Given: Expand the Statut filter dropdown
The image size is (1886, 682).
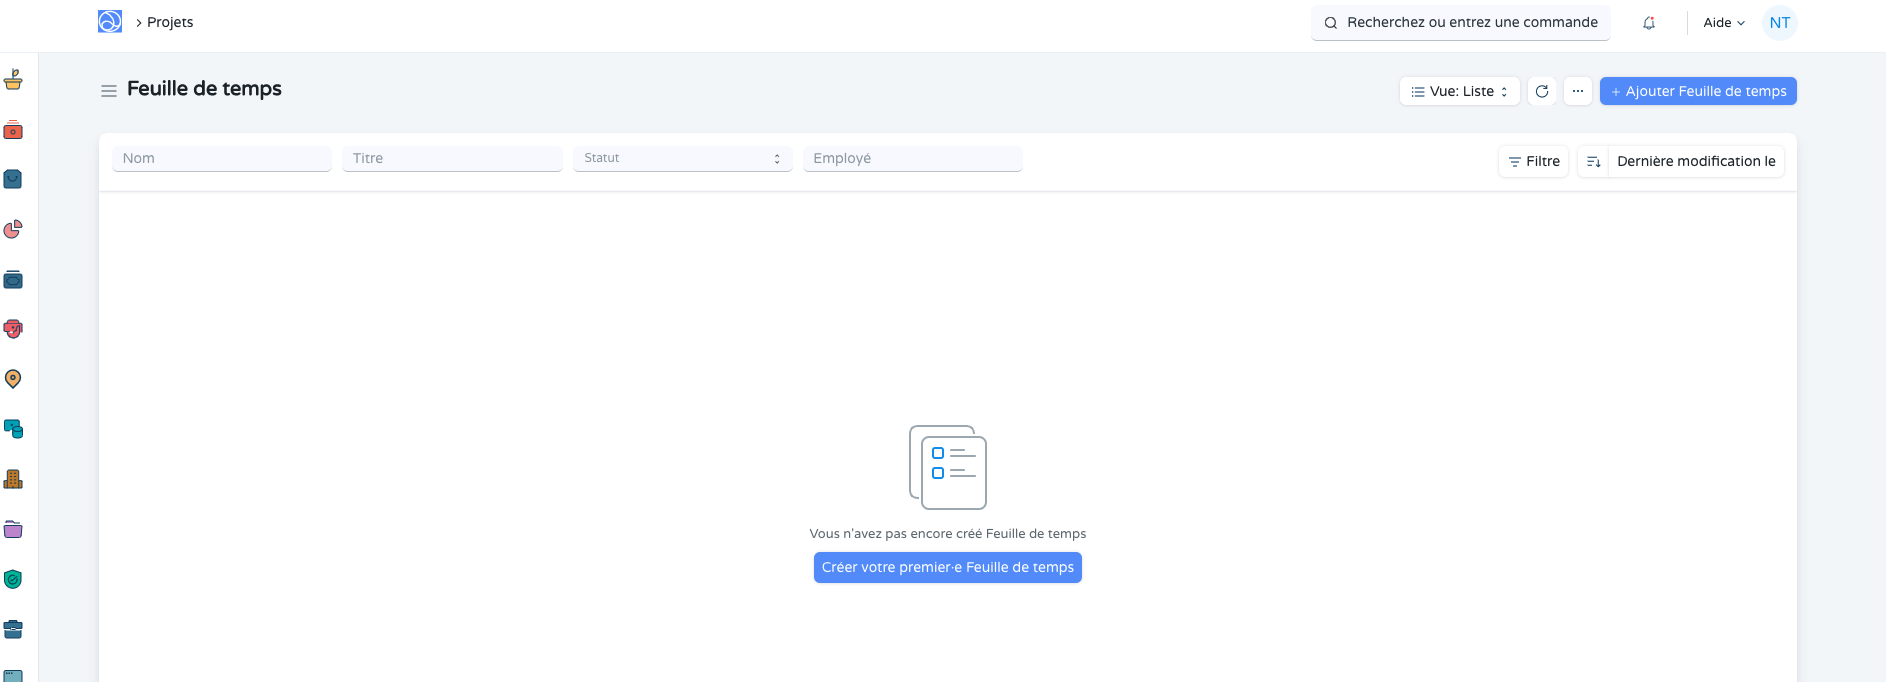Looking at the screenshot, I should coord(682,158).
